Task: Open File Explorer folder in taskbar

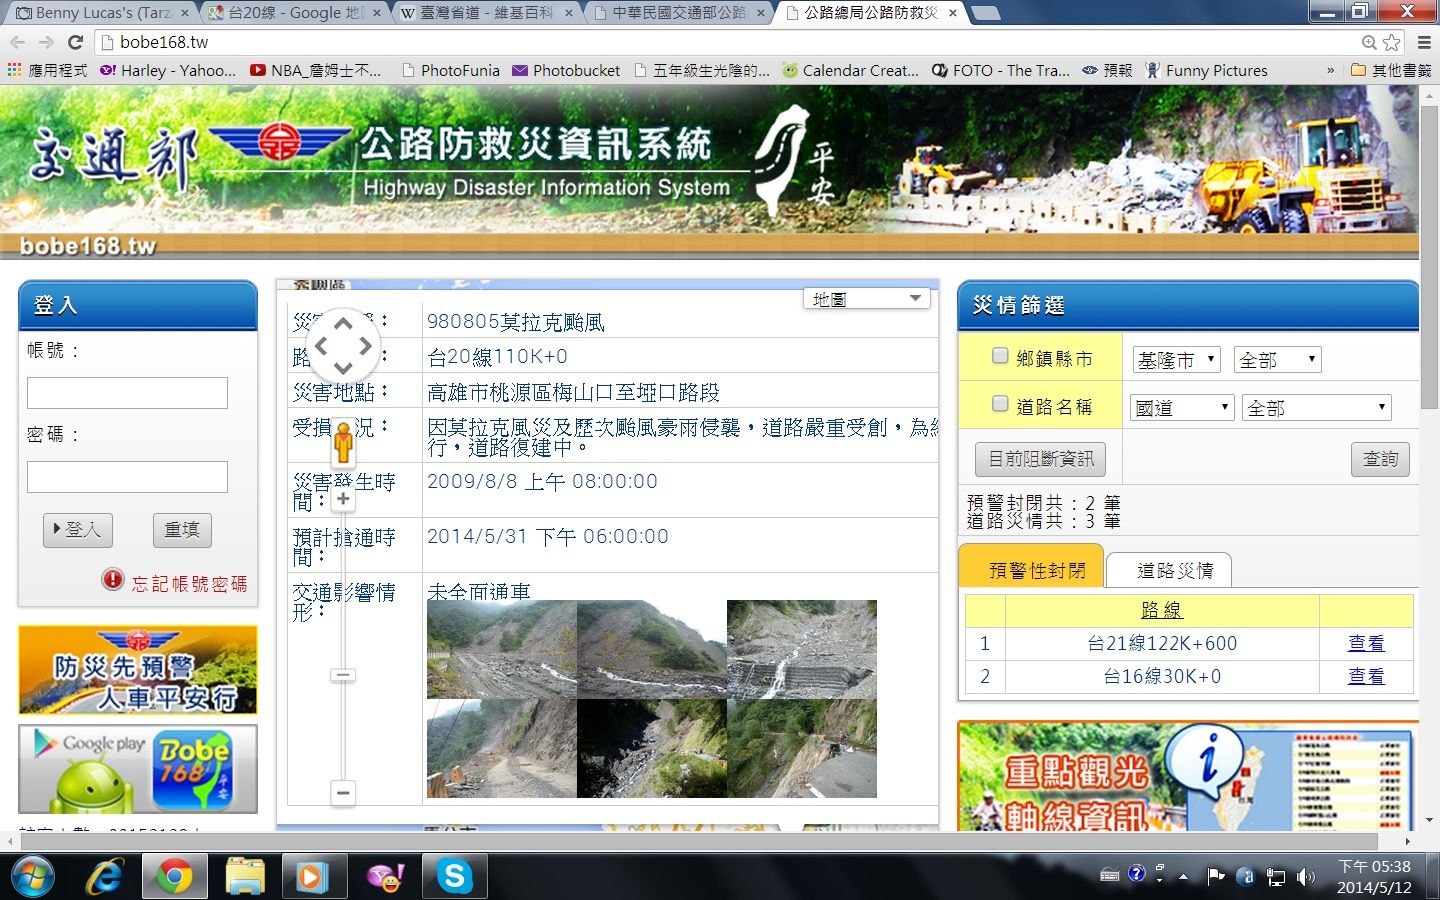Action: coord(244,877)
